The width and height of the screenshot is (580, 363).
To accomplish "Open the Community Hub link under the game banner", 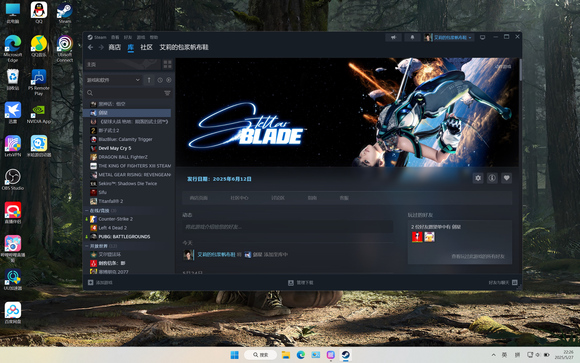I will [x=239, y=198].
